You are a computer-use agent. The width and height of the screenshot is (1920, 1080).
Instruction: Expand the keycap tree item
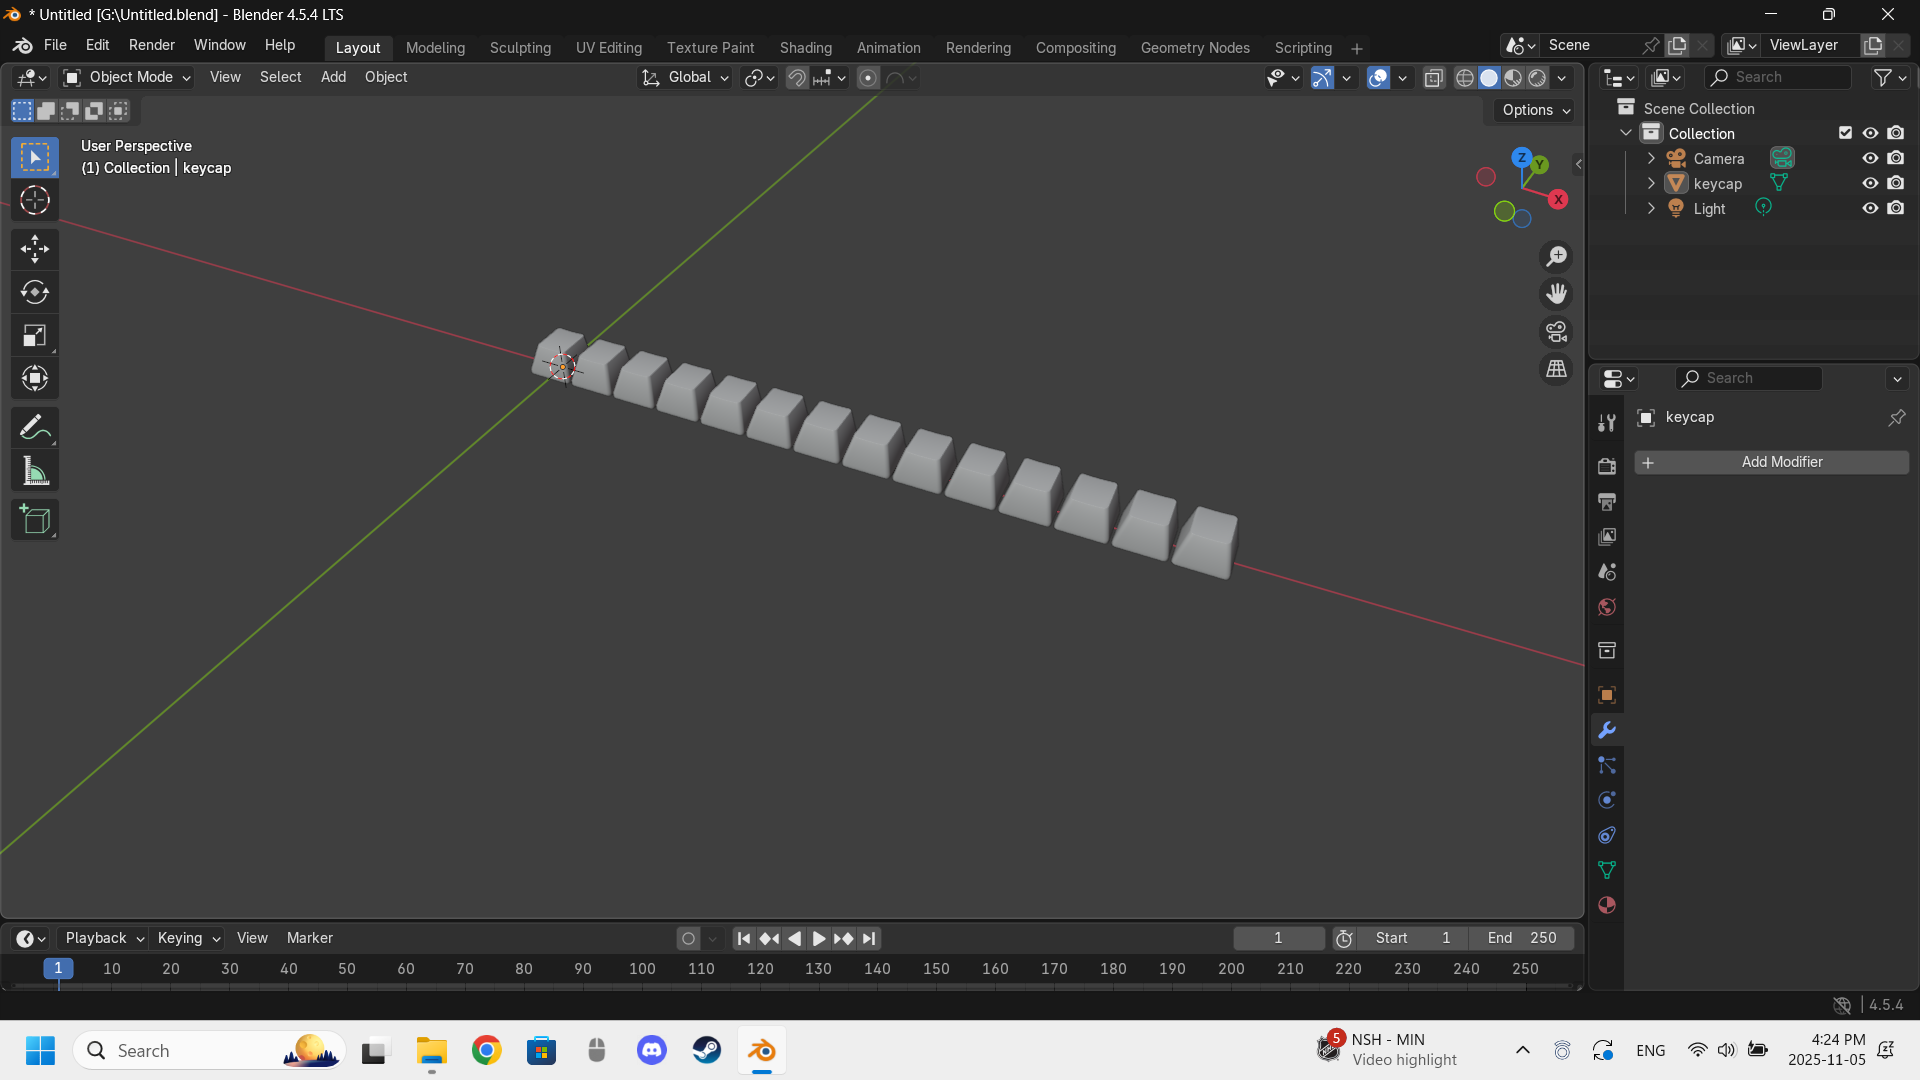pos(1651,183)
